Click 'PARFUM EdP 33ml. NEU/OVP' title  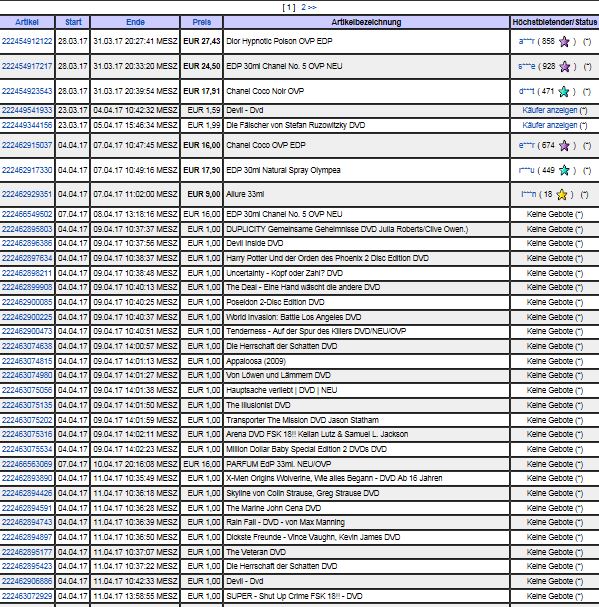pos(278,464)
